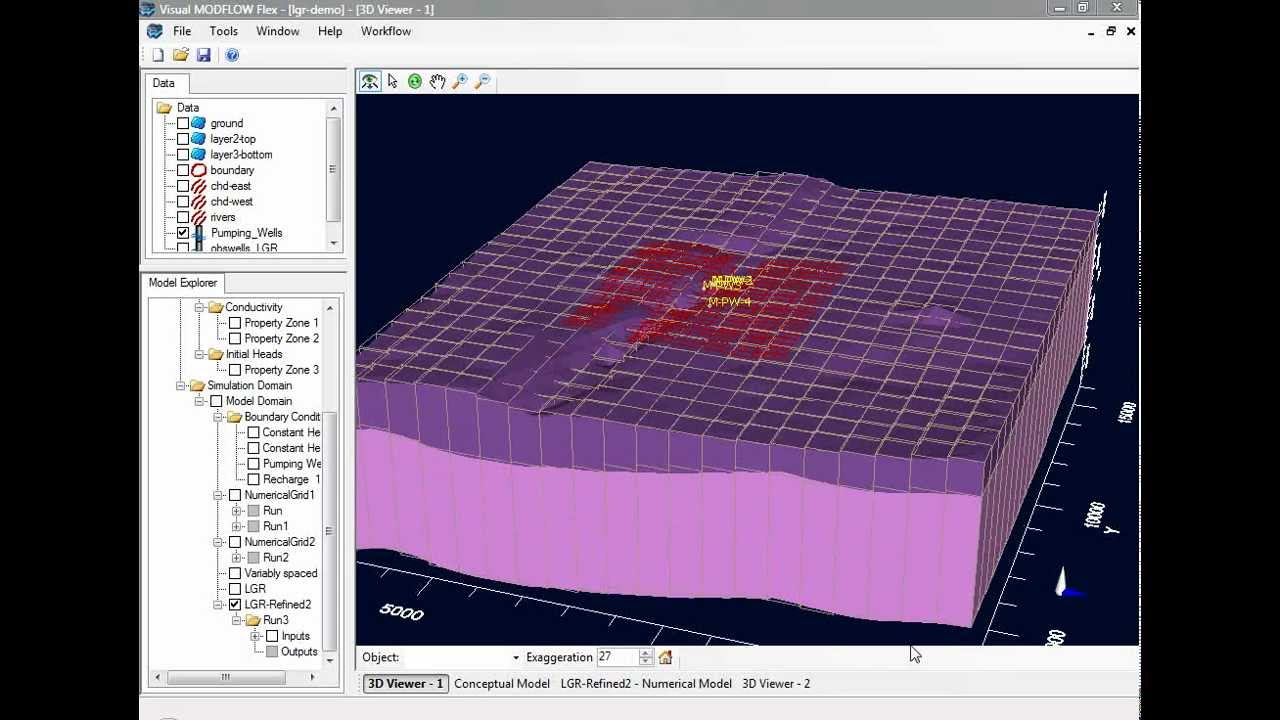Open the Help question-mark icon
This screenshot has width=1280, height=720.
(x=232, y=55)
